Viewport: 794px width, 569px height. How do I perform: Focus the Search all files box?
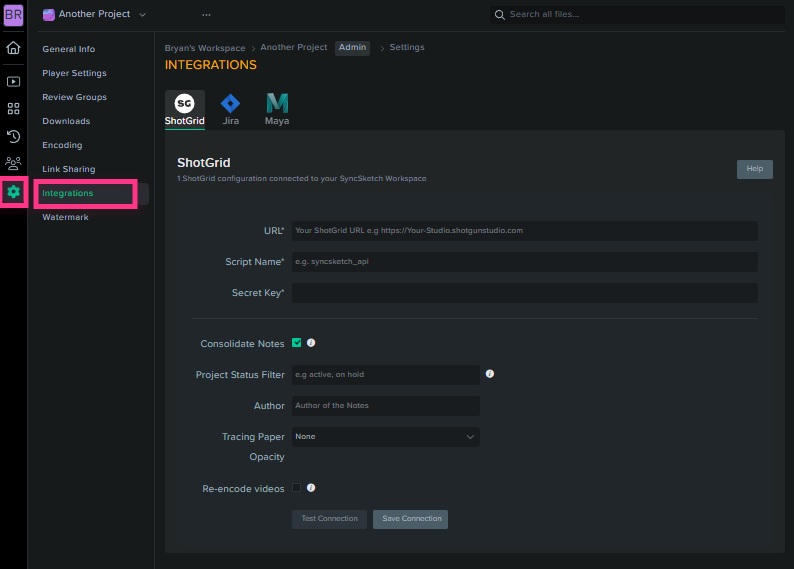(x=637, y=15)
